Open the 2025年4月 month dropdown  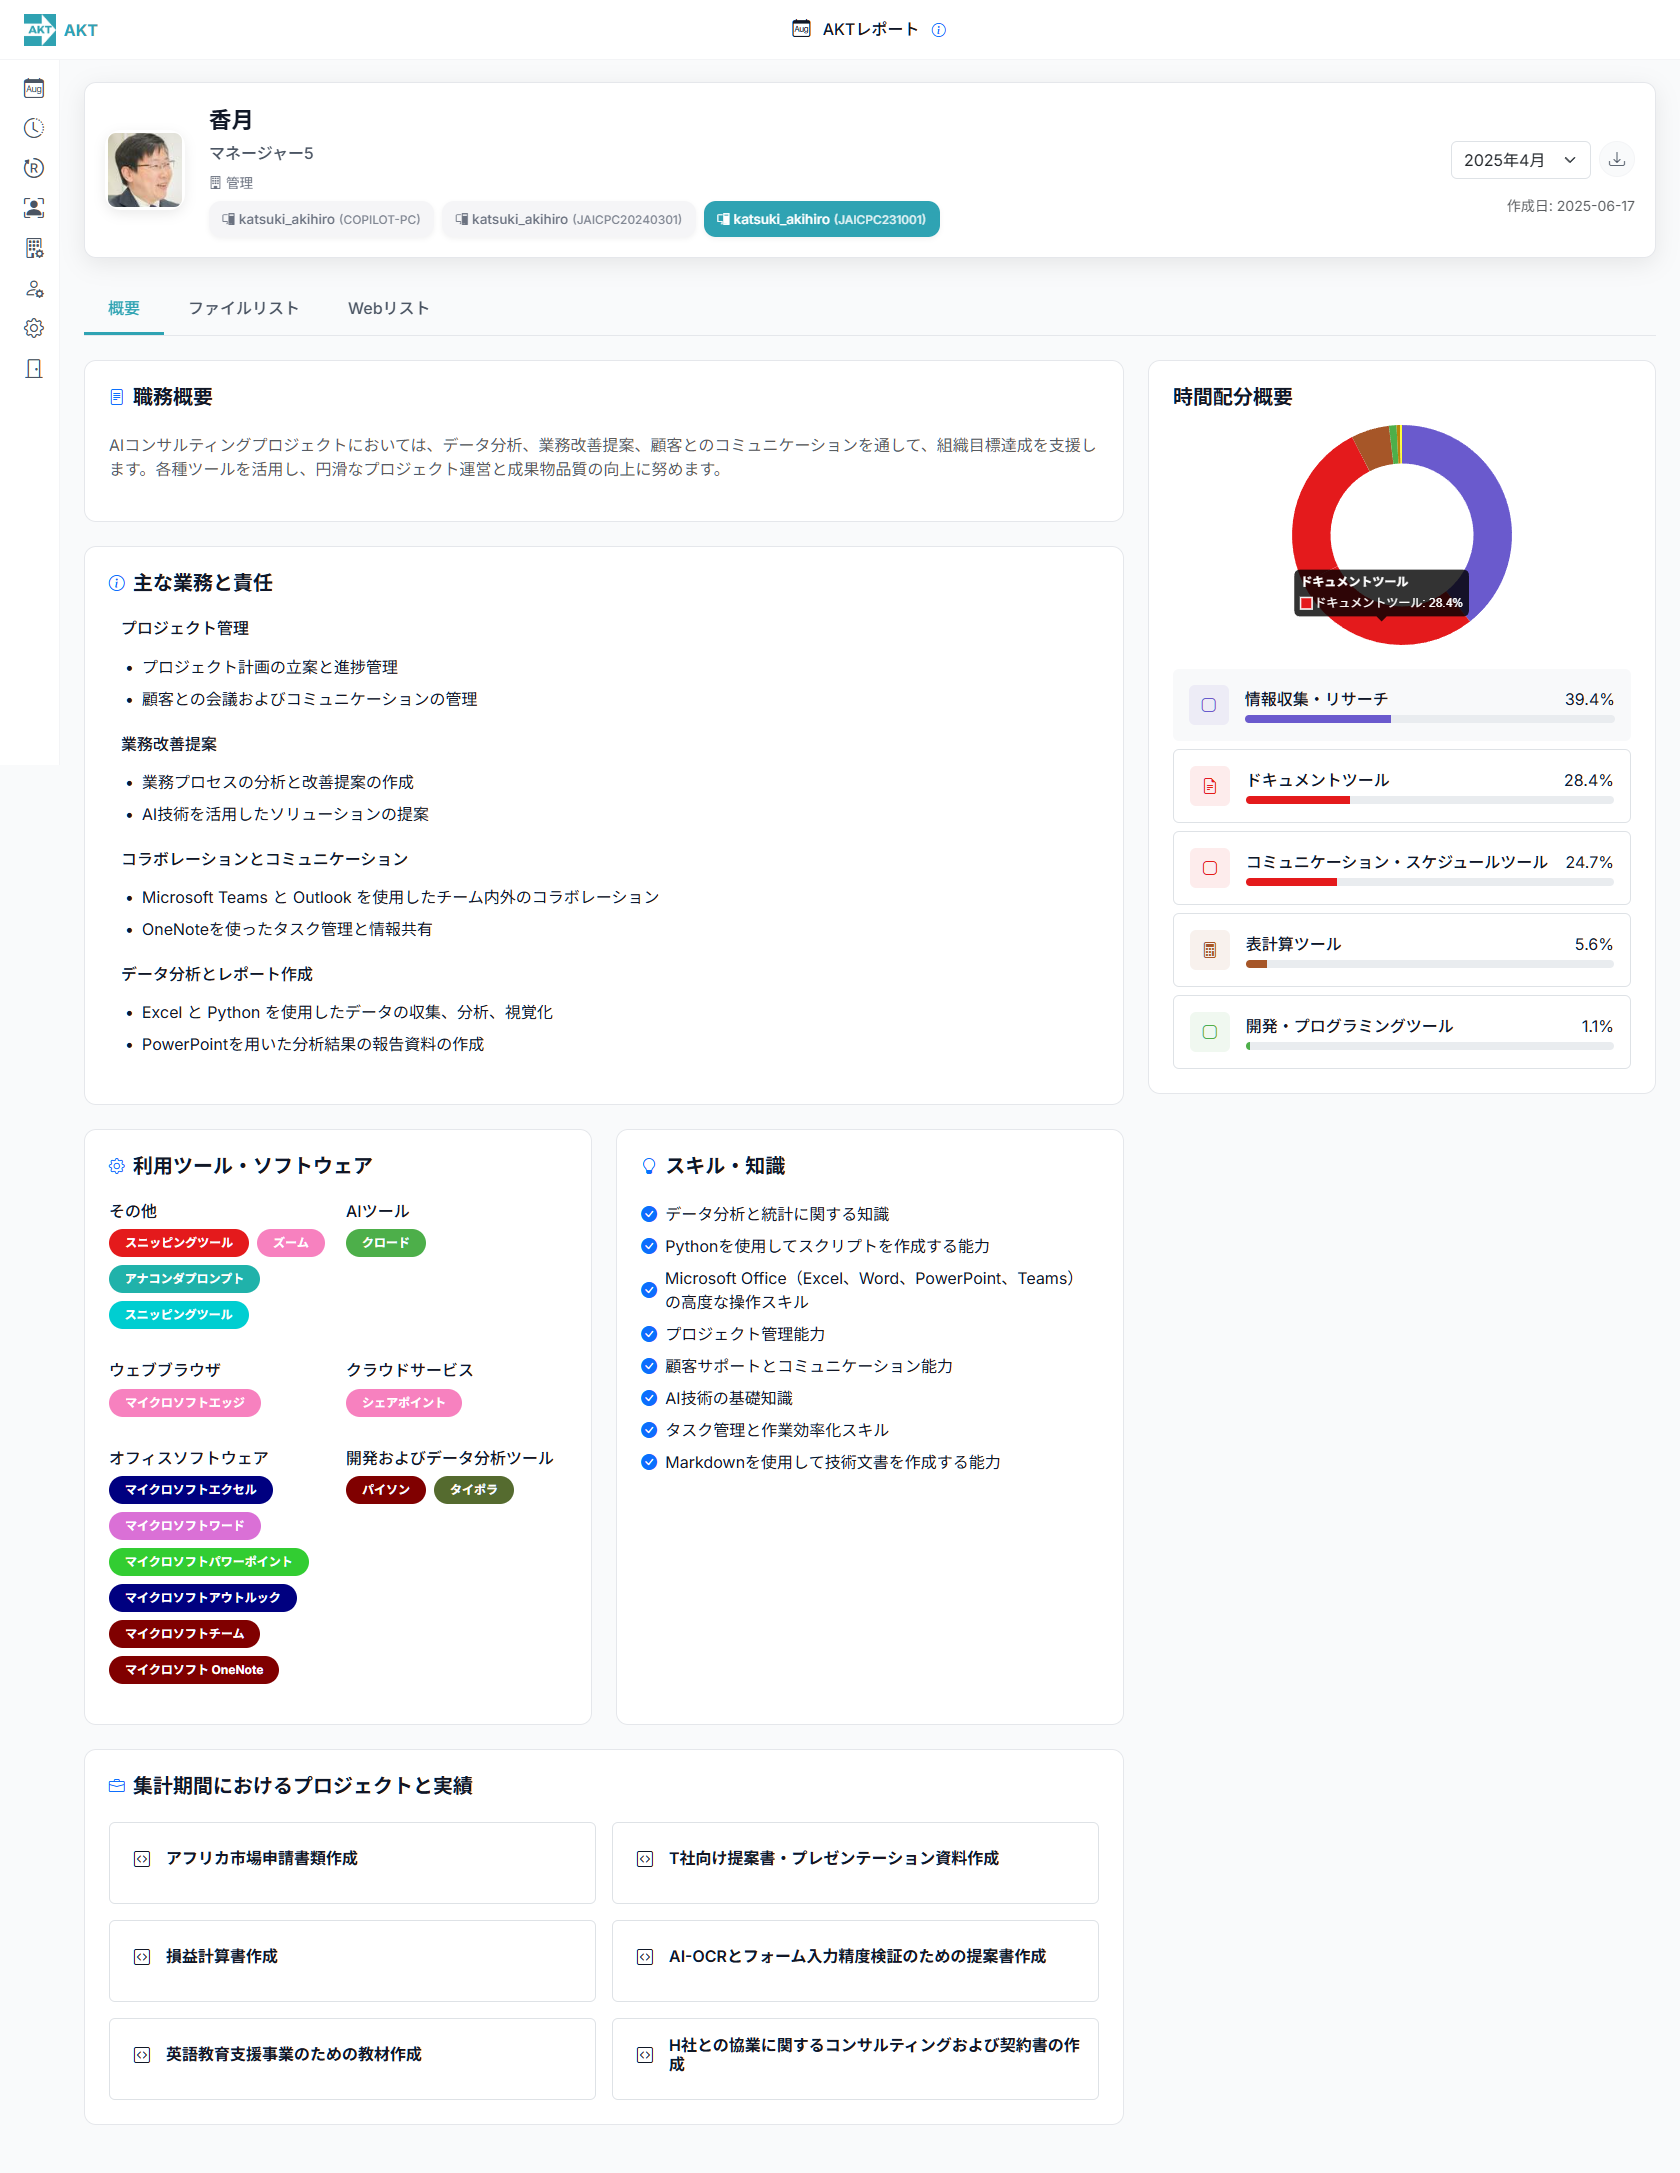[1519, 159]
